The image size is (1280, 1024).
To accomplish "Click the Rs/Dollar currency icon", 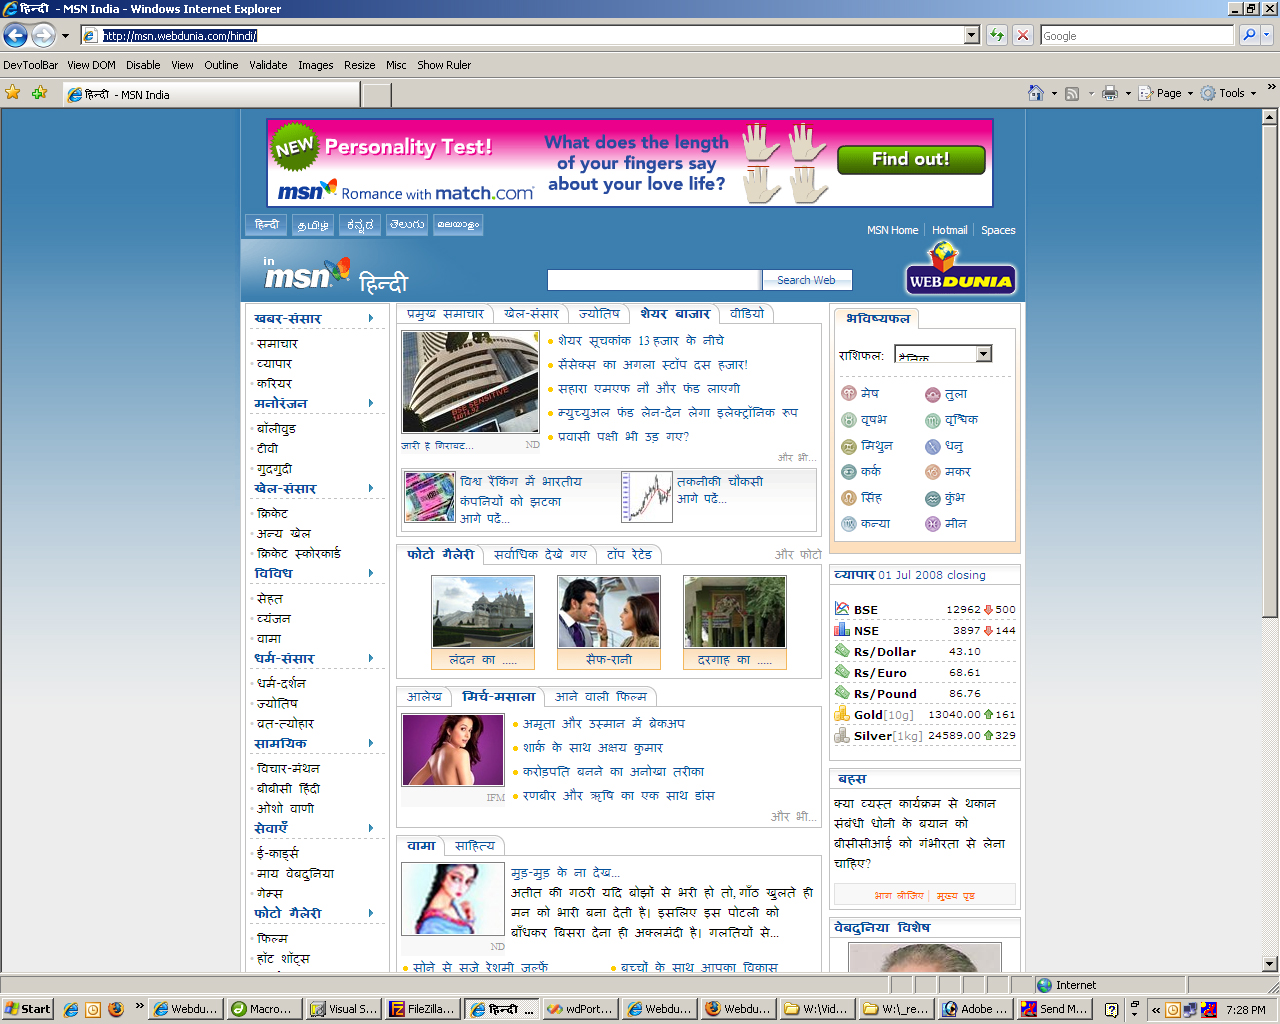I will (x=842, y=651).
